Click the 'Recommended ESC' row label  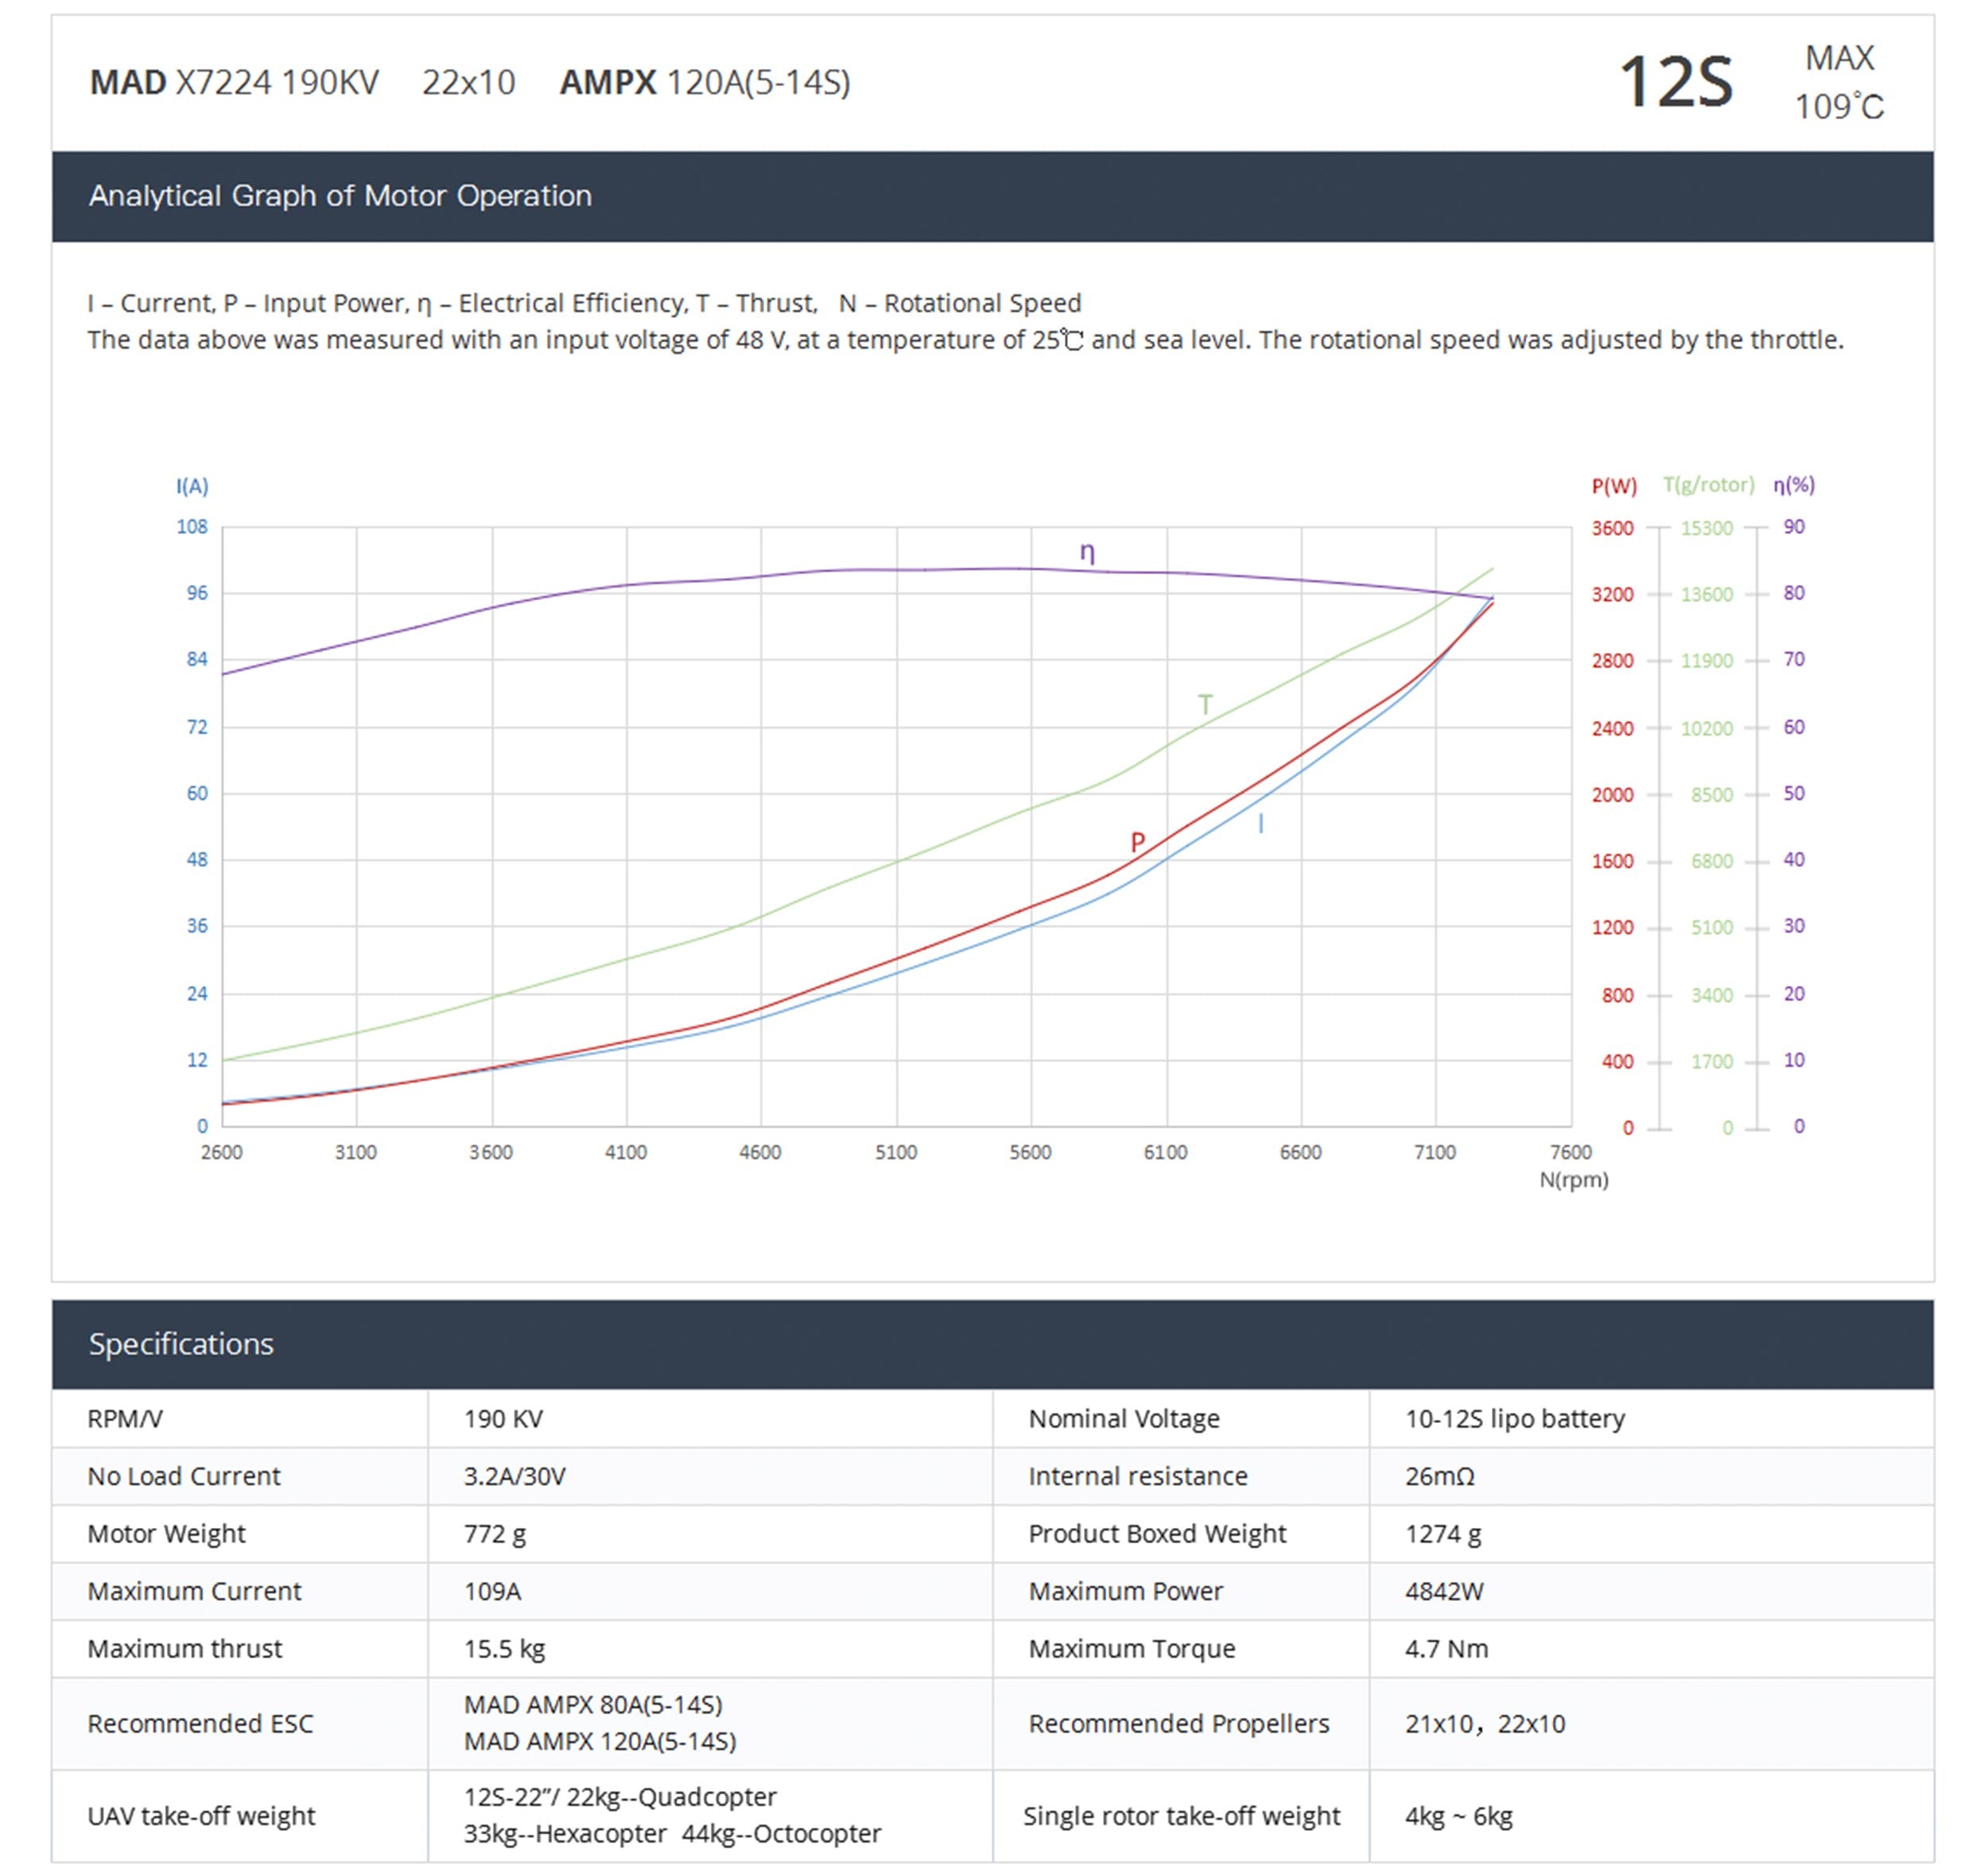(200, 1724)
